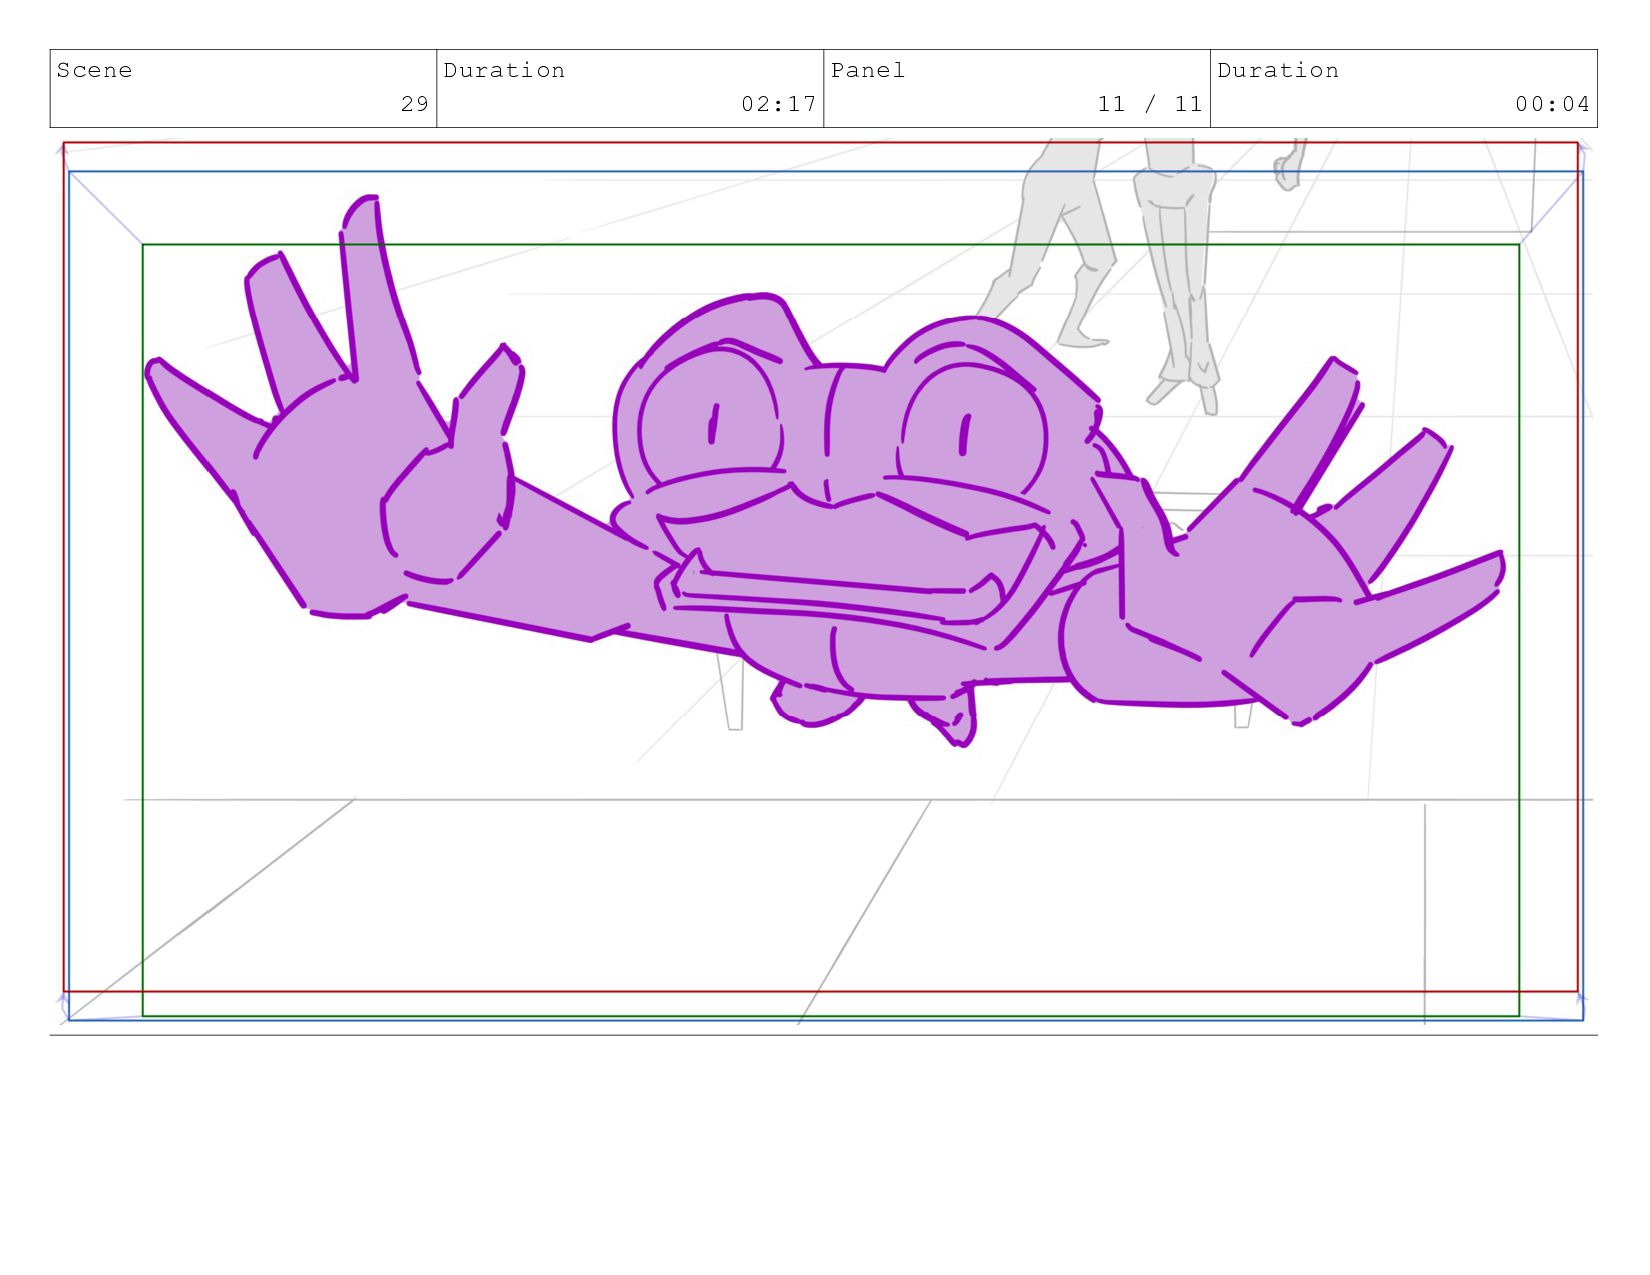Viewport: 1650px width, 1275px height.
Task: Select the panel duration value '00:04'
Action: coord(1553,104)
